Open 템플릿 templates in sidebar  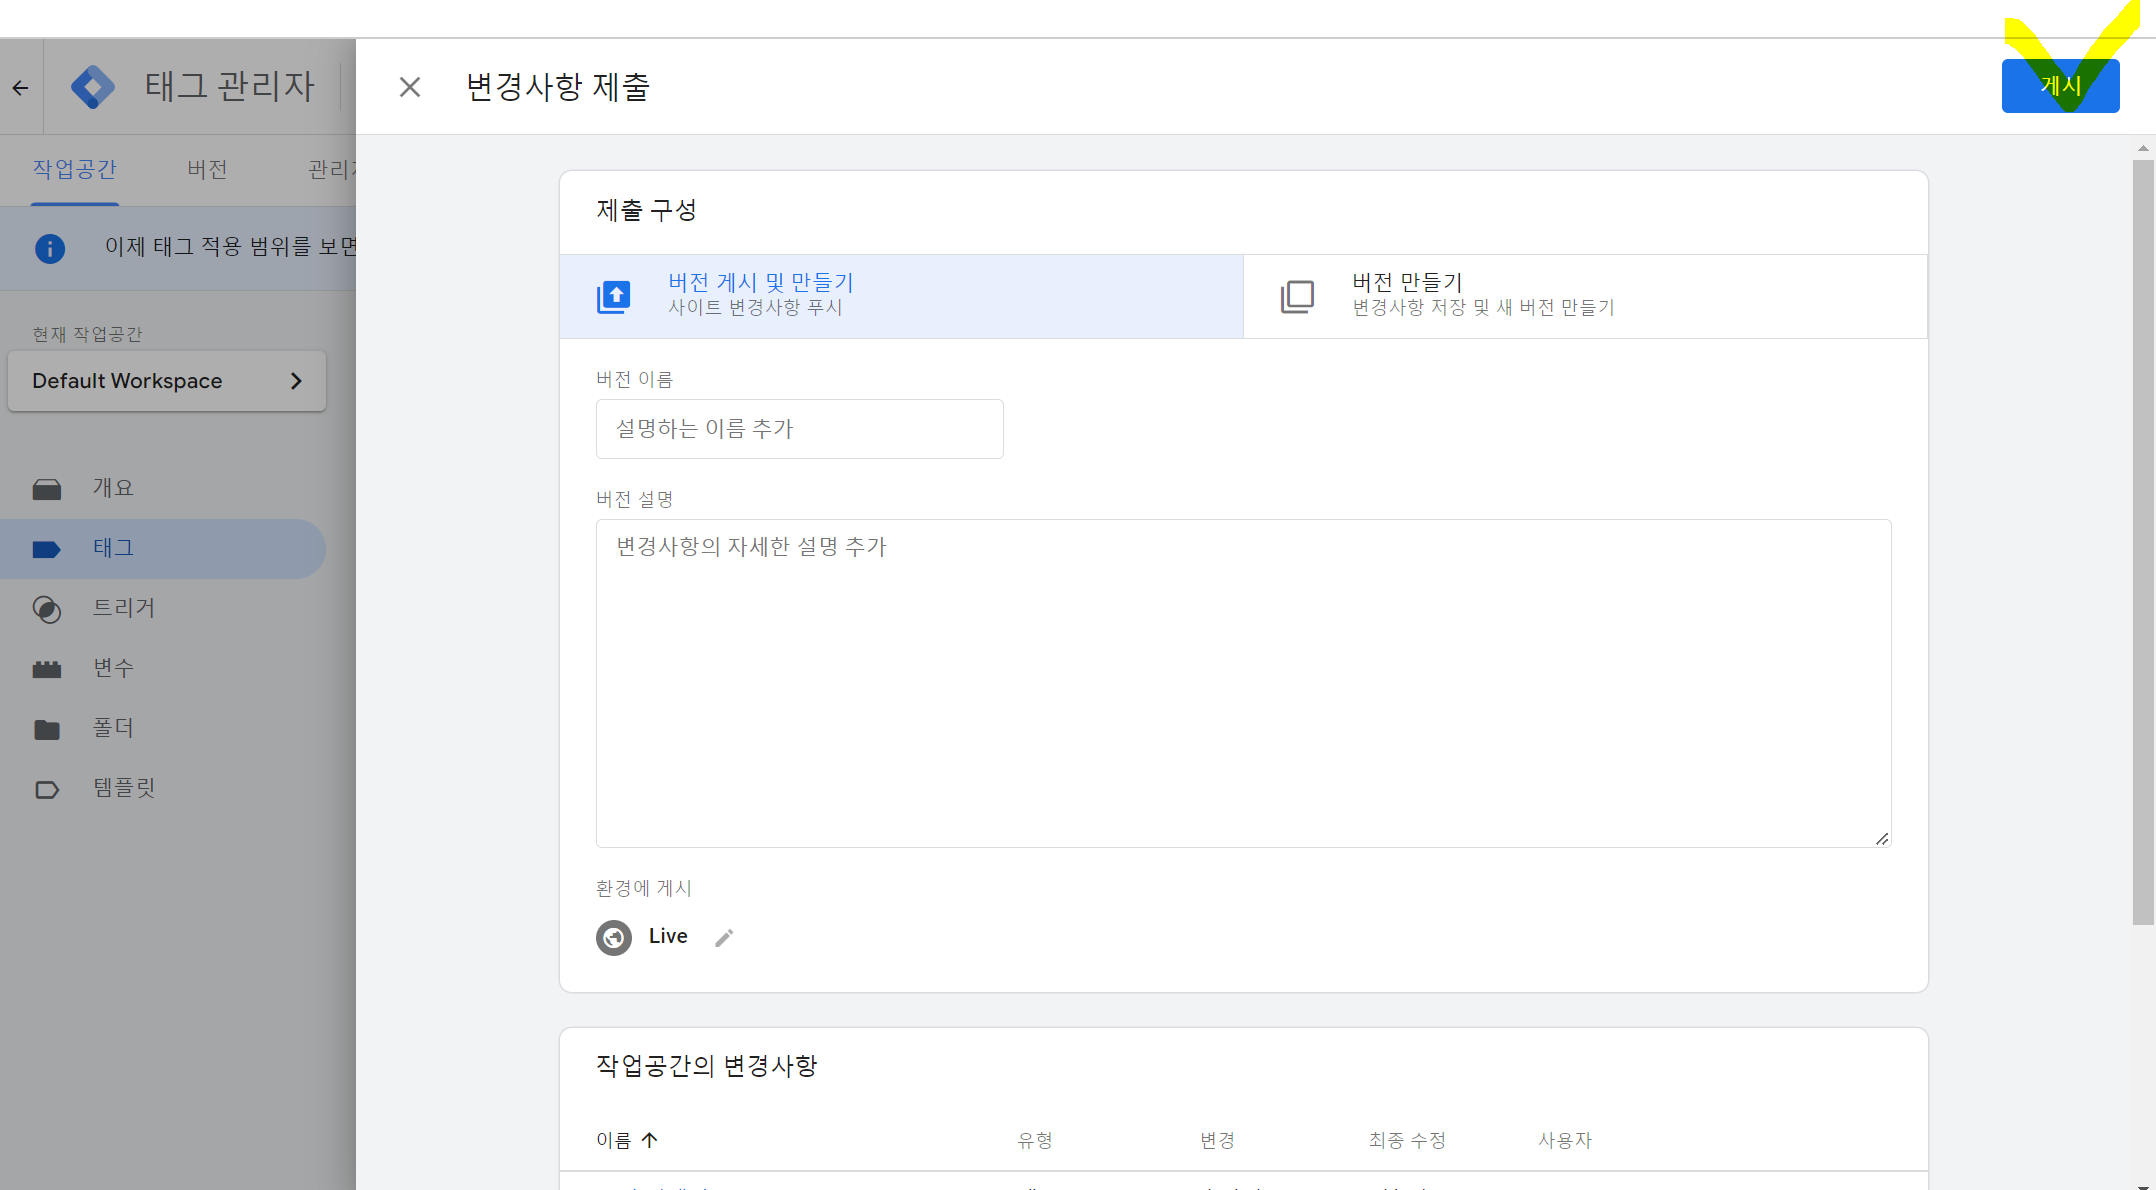[123, 788]
